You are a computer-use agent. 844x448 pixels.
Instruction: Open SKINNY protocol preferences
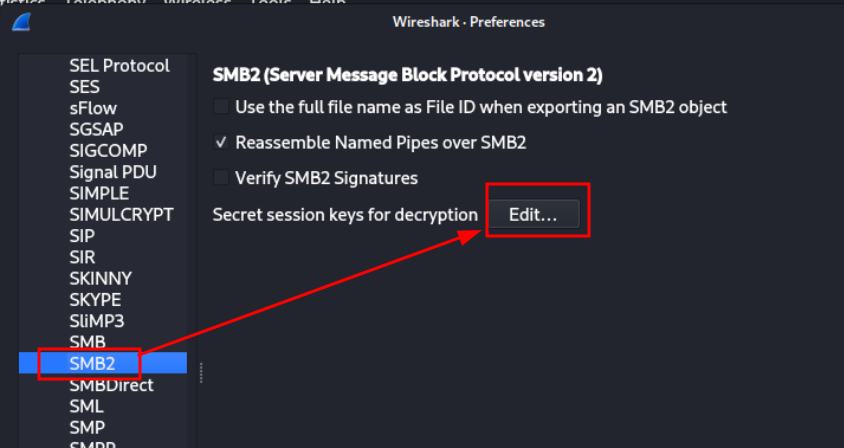103,278
